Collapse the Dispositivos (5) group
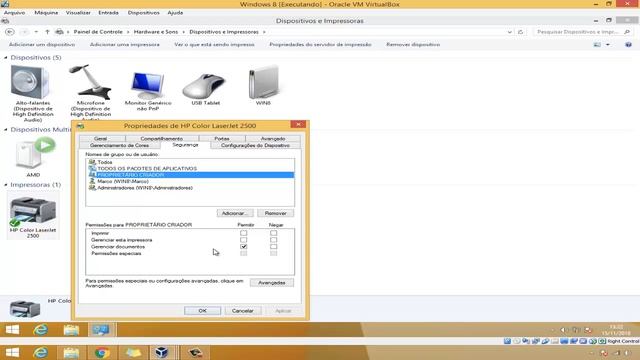Screen dimensions: 640x360 [x=6, y=58]
